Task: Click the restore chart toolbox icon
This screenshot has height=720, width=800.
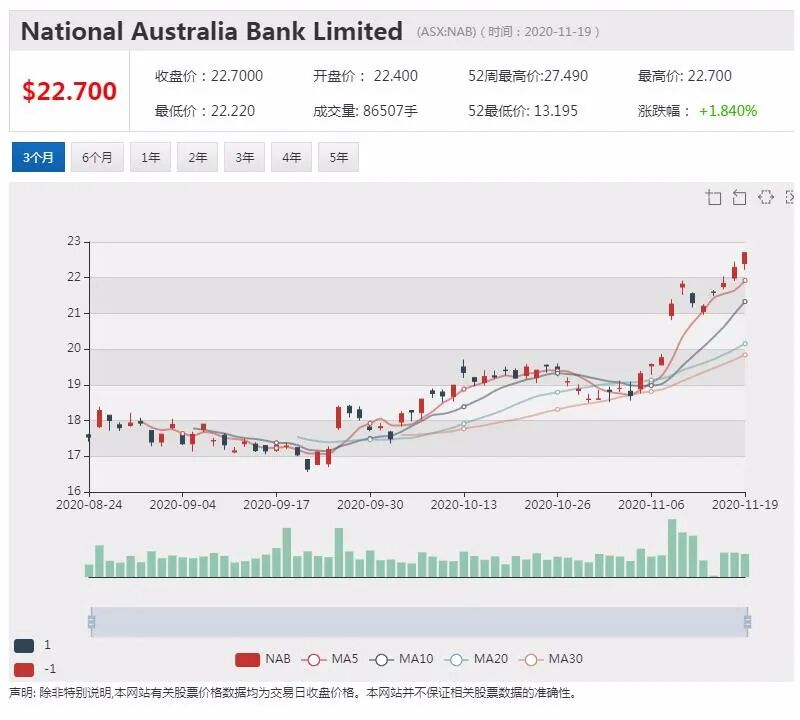Action: (x=765, y=197)
